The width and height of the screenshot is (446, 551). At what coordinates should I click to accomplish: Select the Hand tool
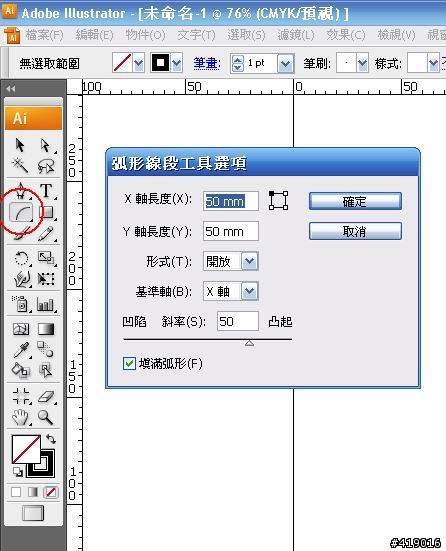pos(20,417)
